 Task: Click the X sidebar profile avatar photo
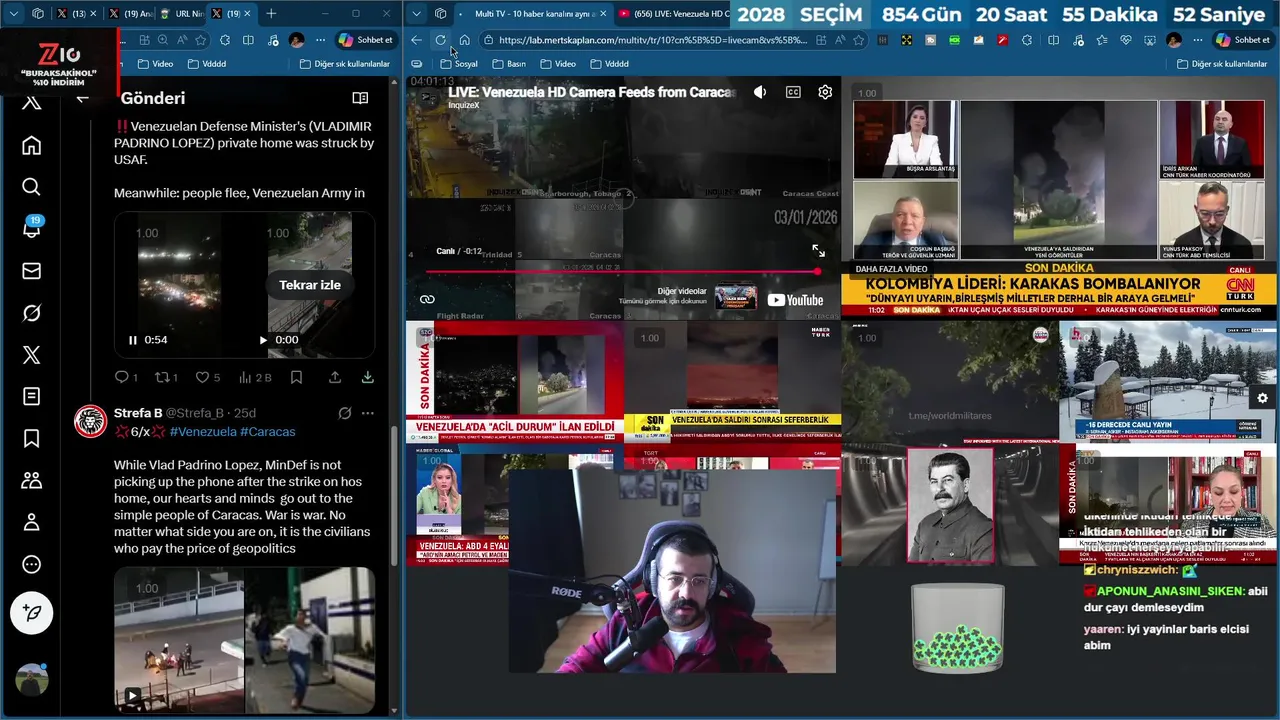point(31,679)
